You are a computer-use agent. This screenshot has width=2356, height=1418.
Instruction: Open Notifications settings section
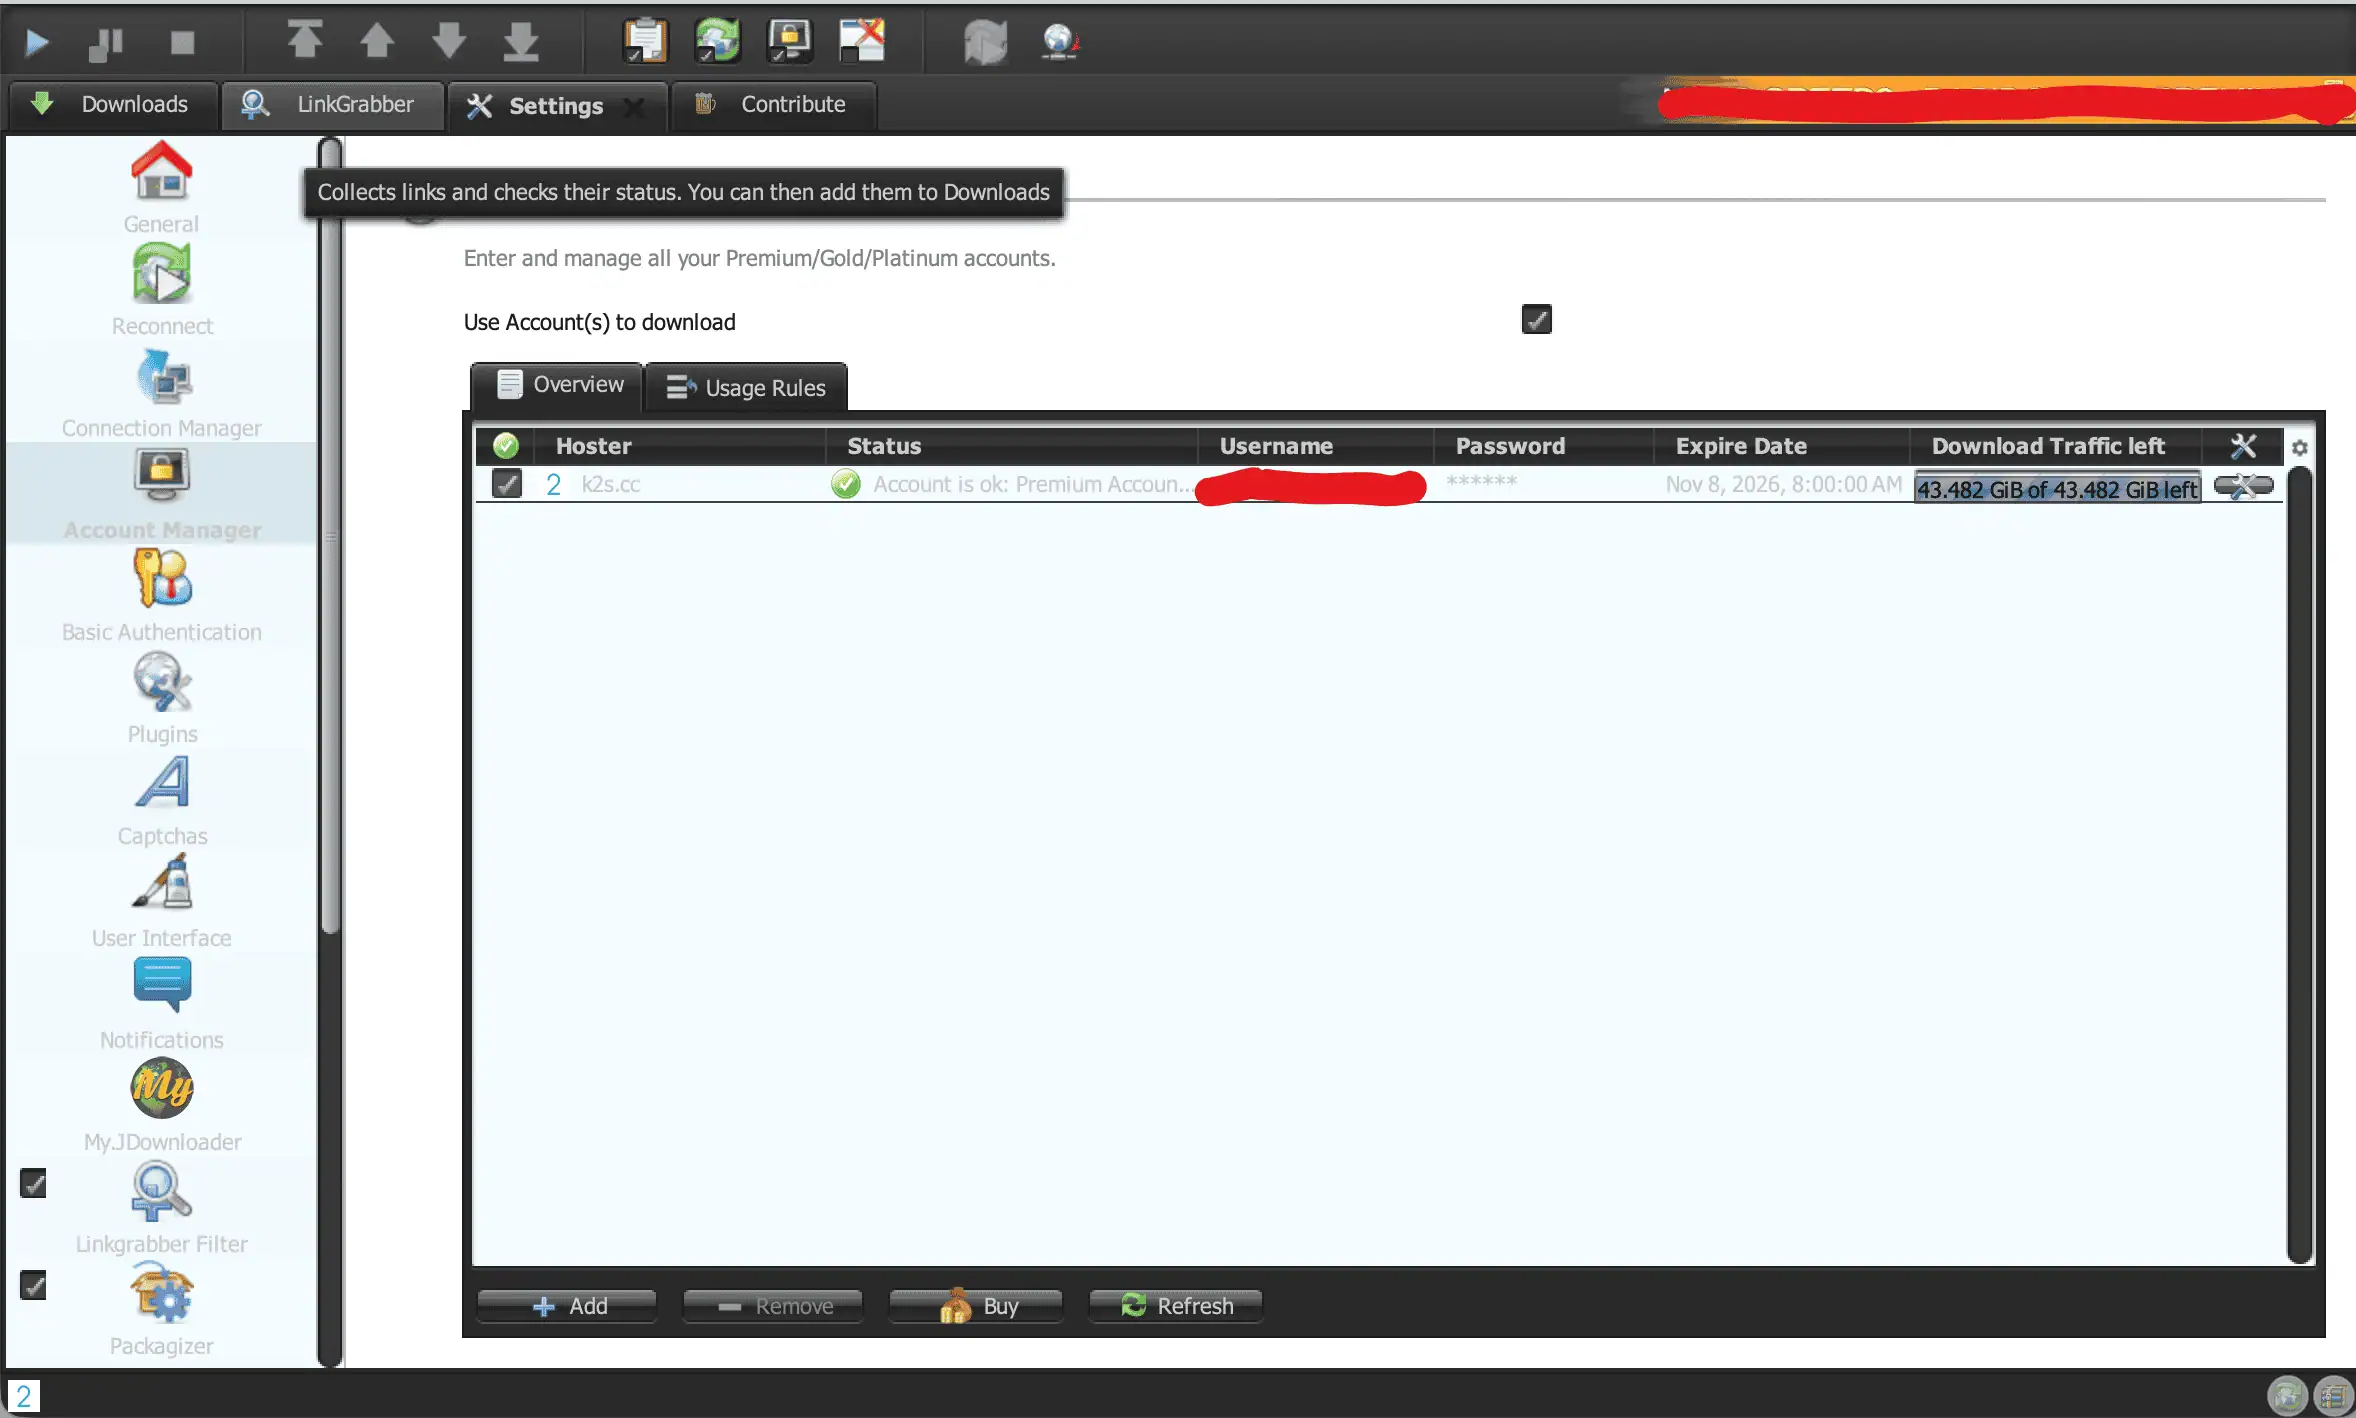point(161,1005)
